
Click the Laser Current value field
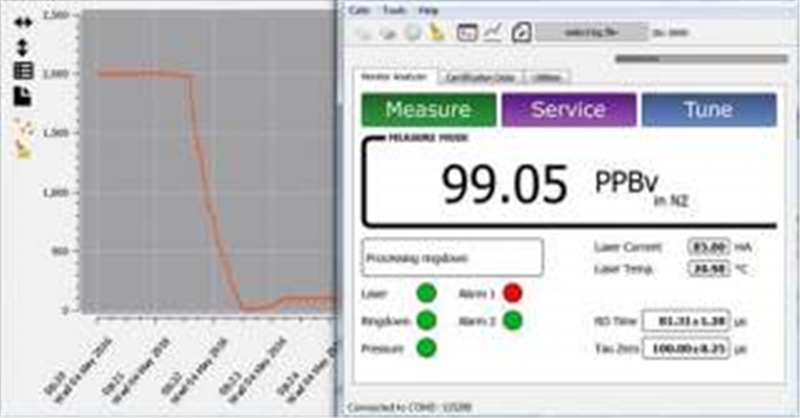coord(709,248)
